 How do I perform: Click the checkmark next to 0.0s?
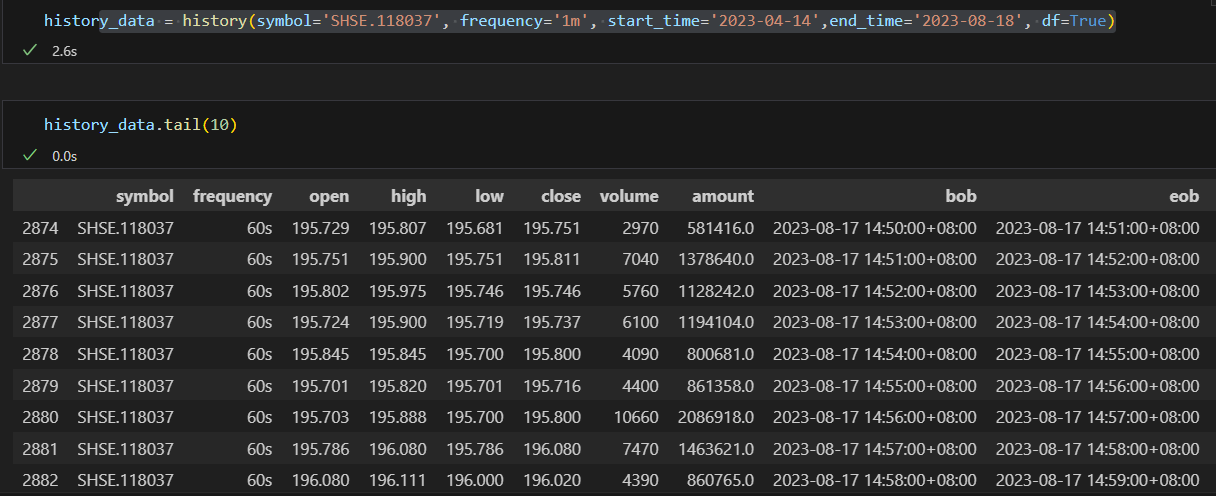(x=30, y=155)
